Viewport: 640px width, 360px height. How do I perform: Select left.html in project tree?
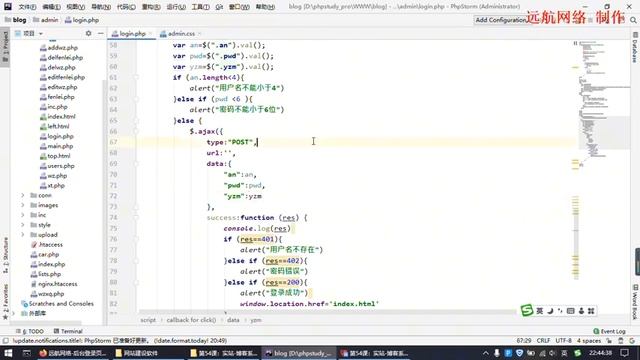click(54, 126)
